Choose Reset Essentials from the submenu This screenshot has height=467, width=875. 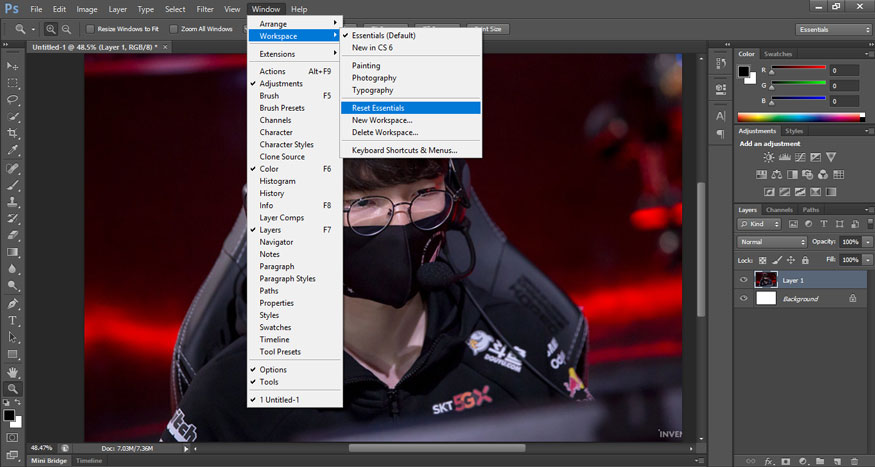[x=411, y=108]
